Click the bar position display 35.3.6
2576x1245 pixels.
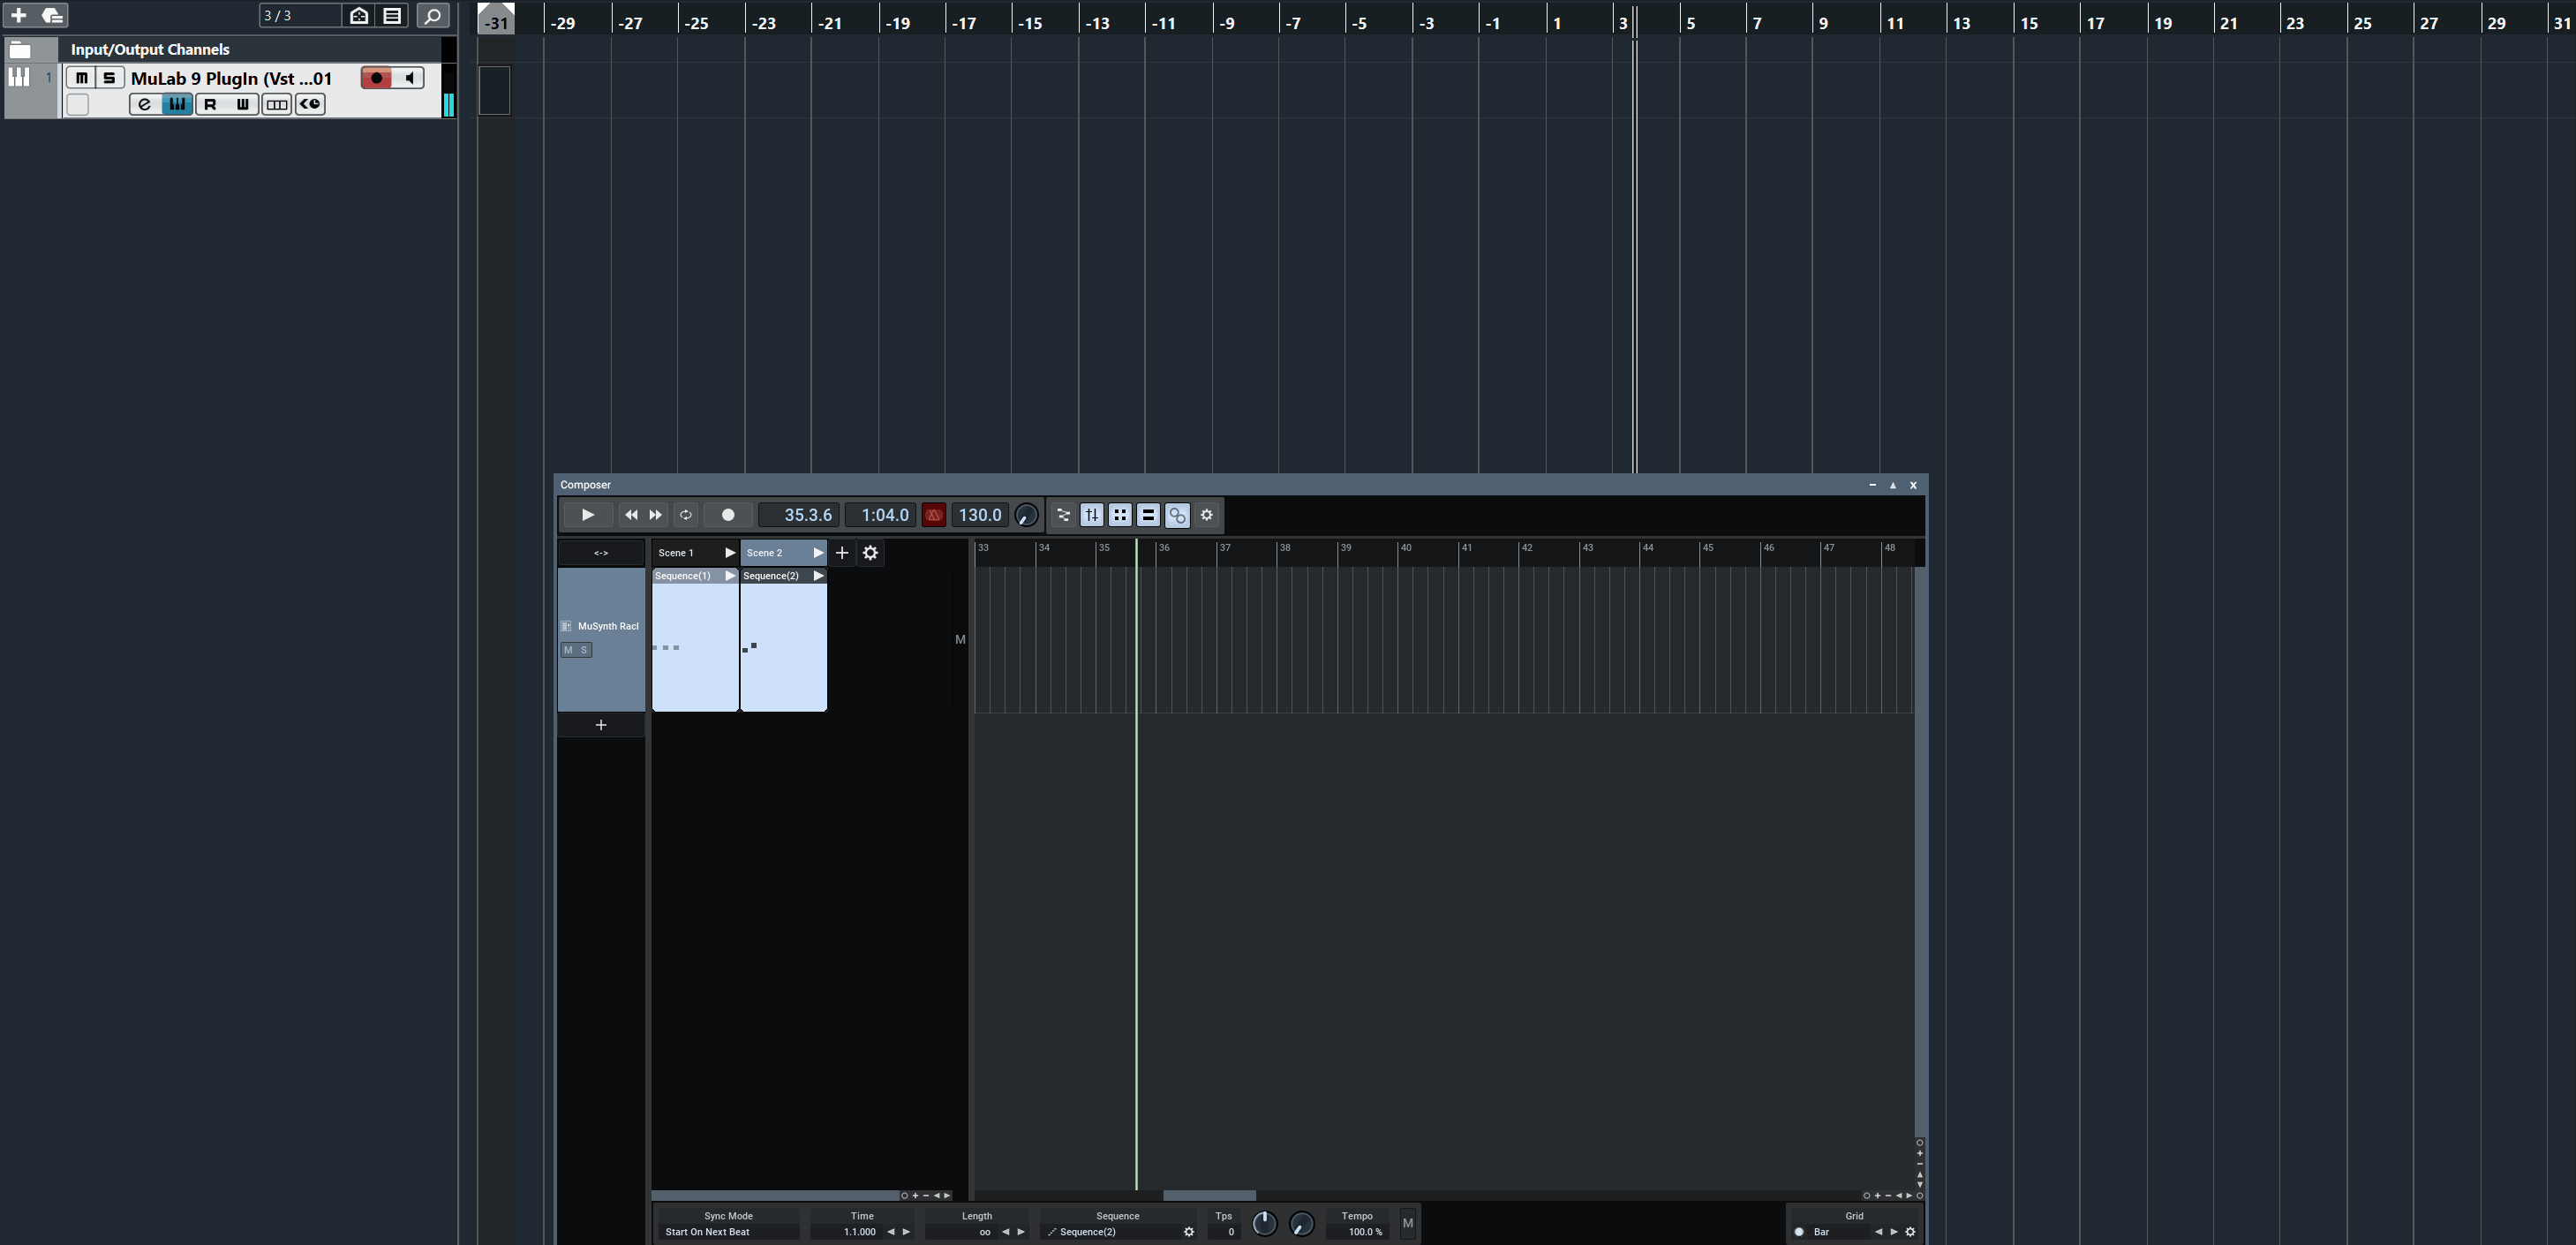[x=798, y=515]
